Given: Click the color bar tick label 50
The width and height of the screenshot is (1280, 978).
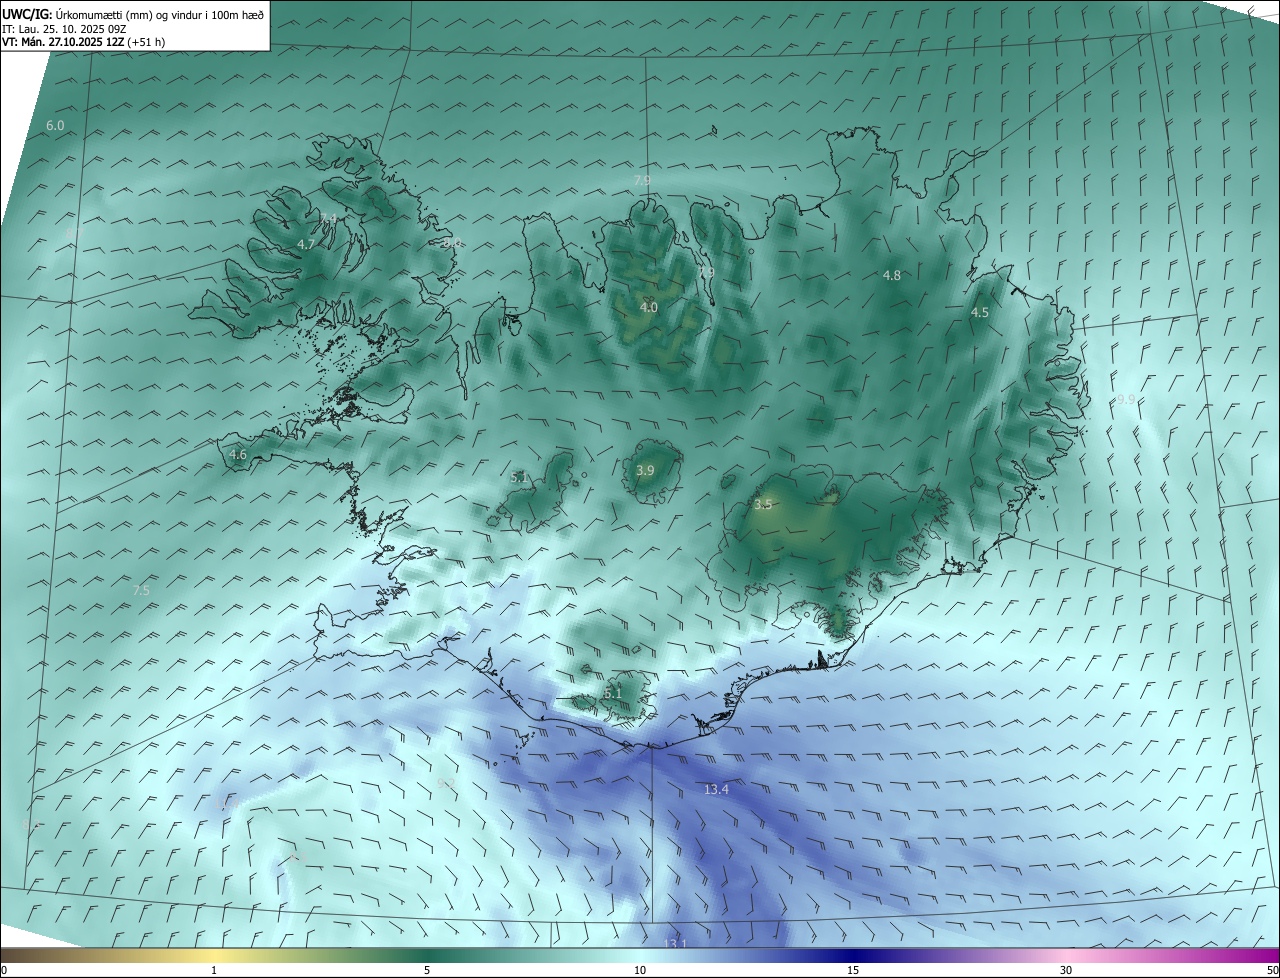Looking at the screenshot, I should point(1272,970).
